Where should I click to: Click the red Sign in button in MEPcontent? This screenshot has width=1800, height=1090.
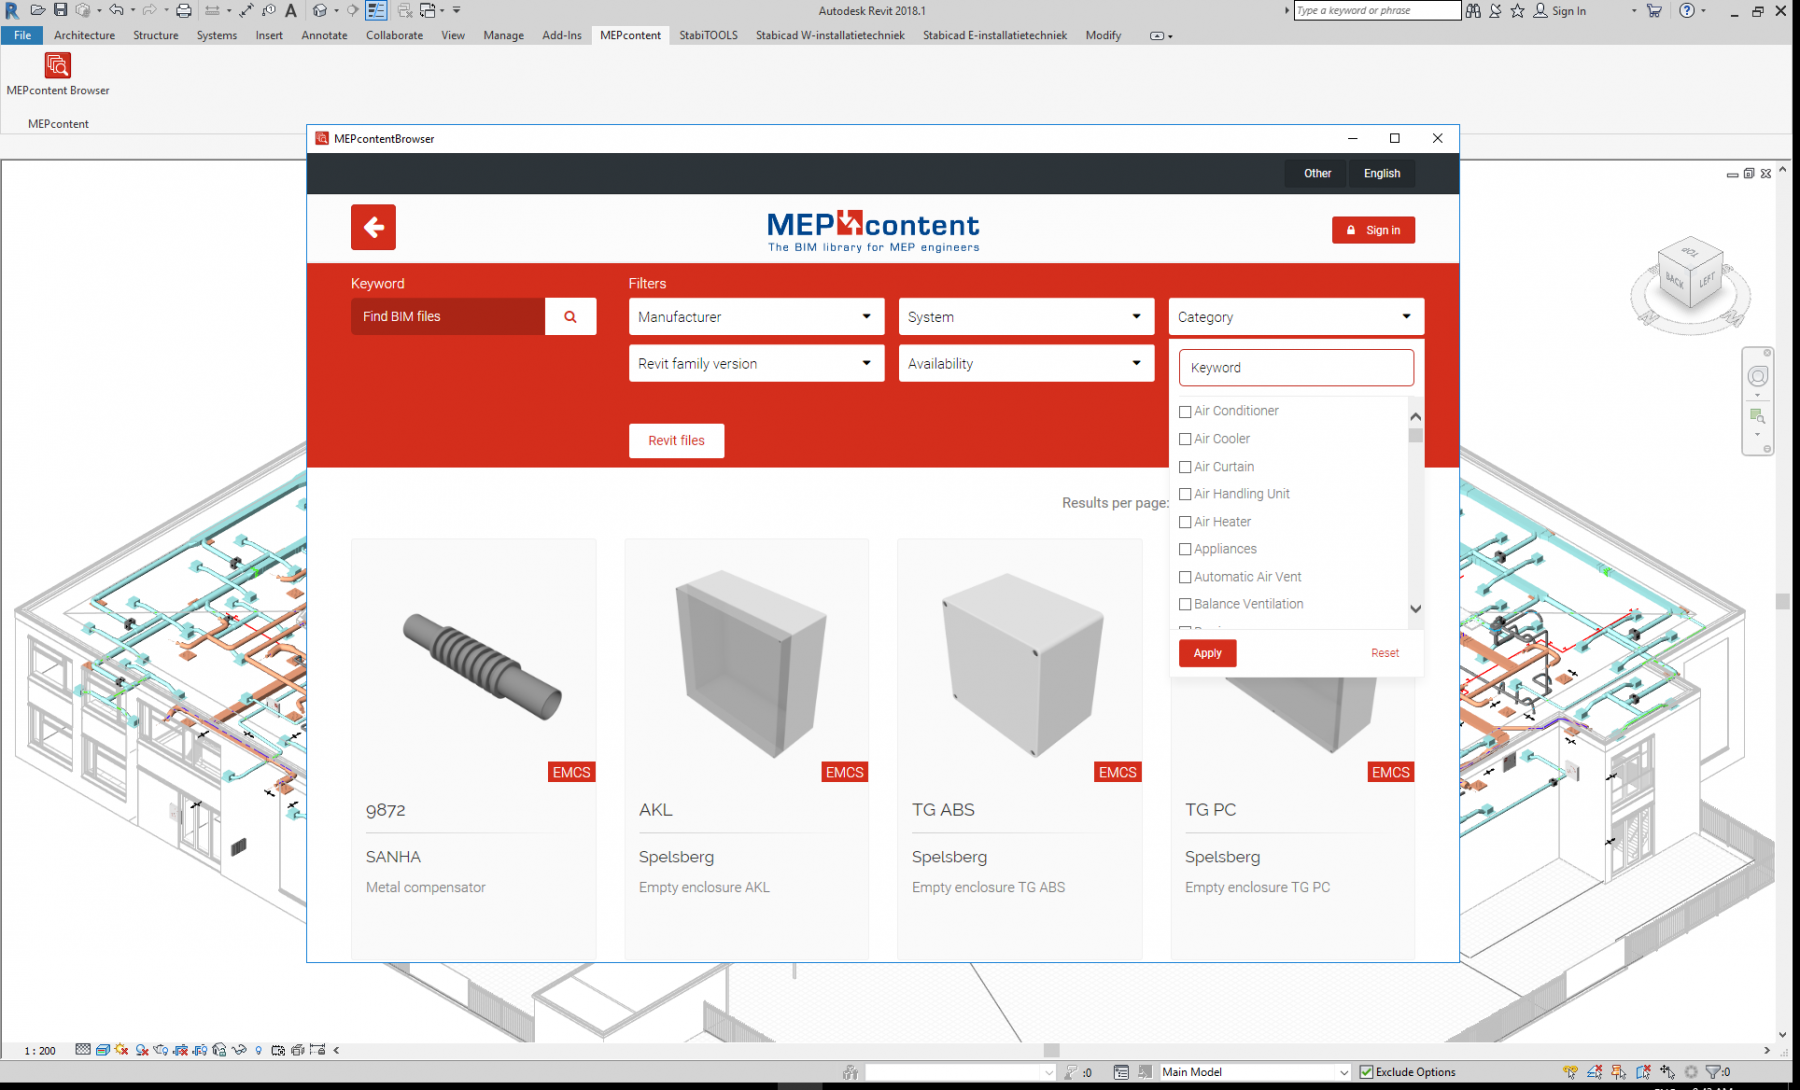(1373, 230)
